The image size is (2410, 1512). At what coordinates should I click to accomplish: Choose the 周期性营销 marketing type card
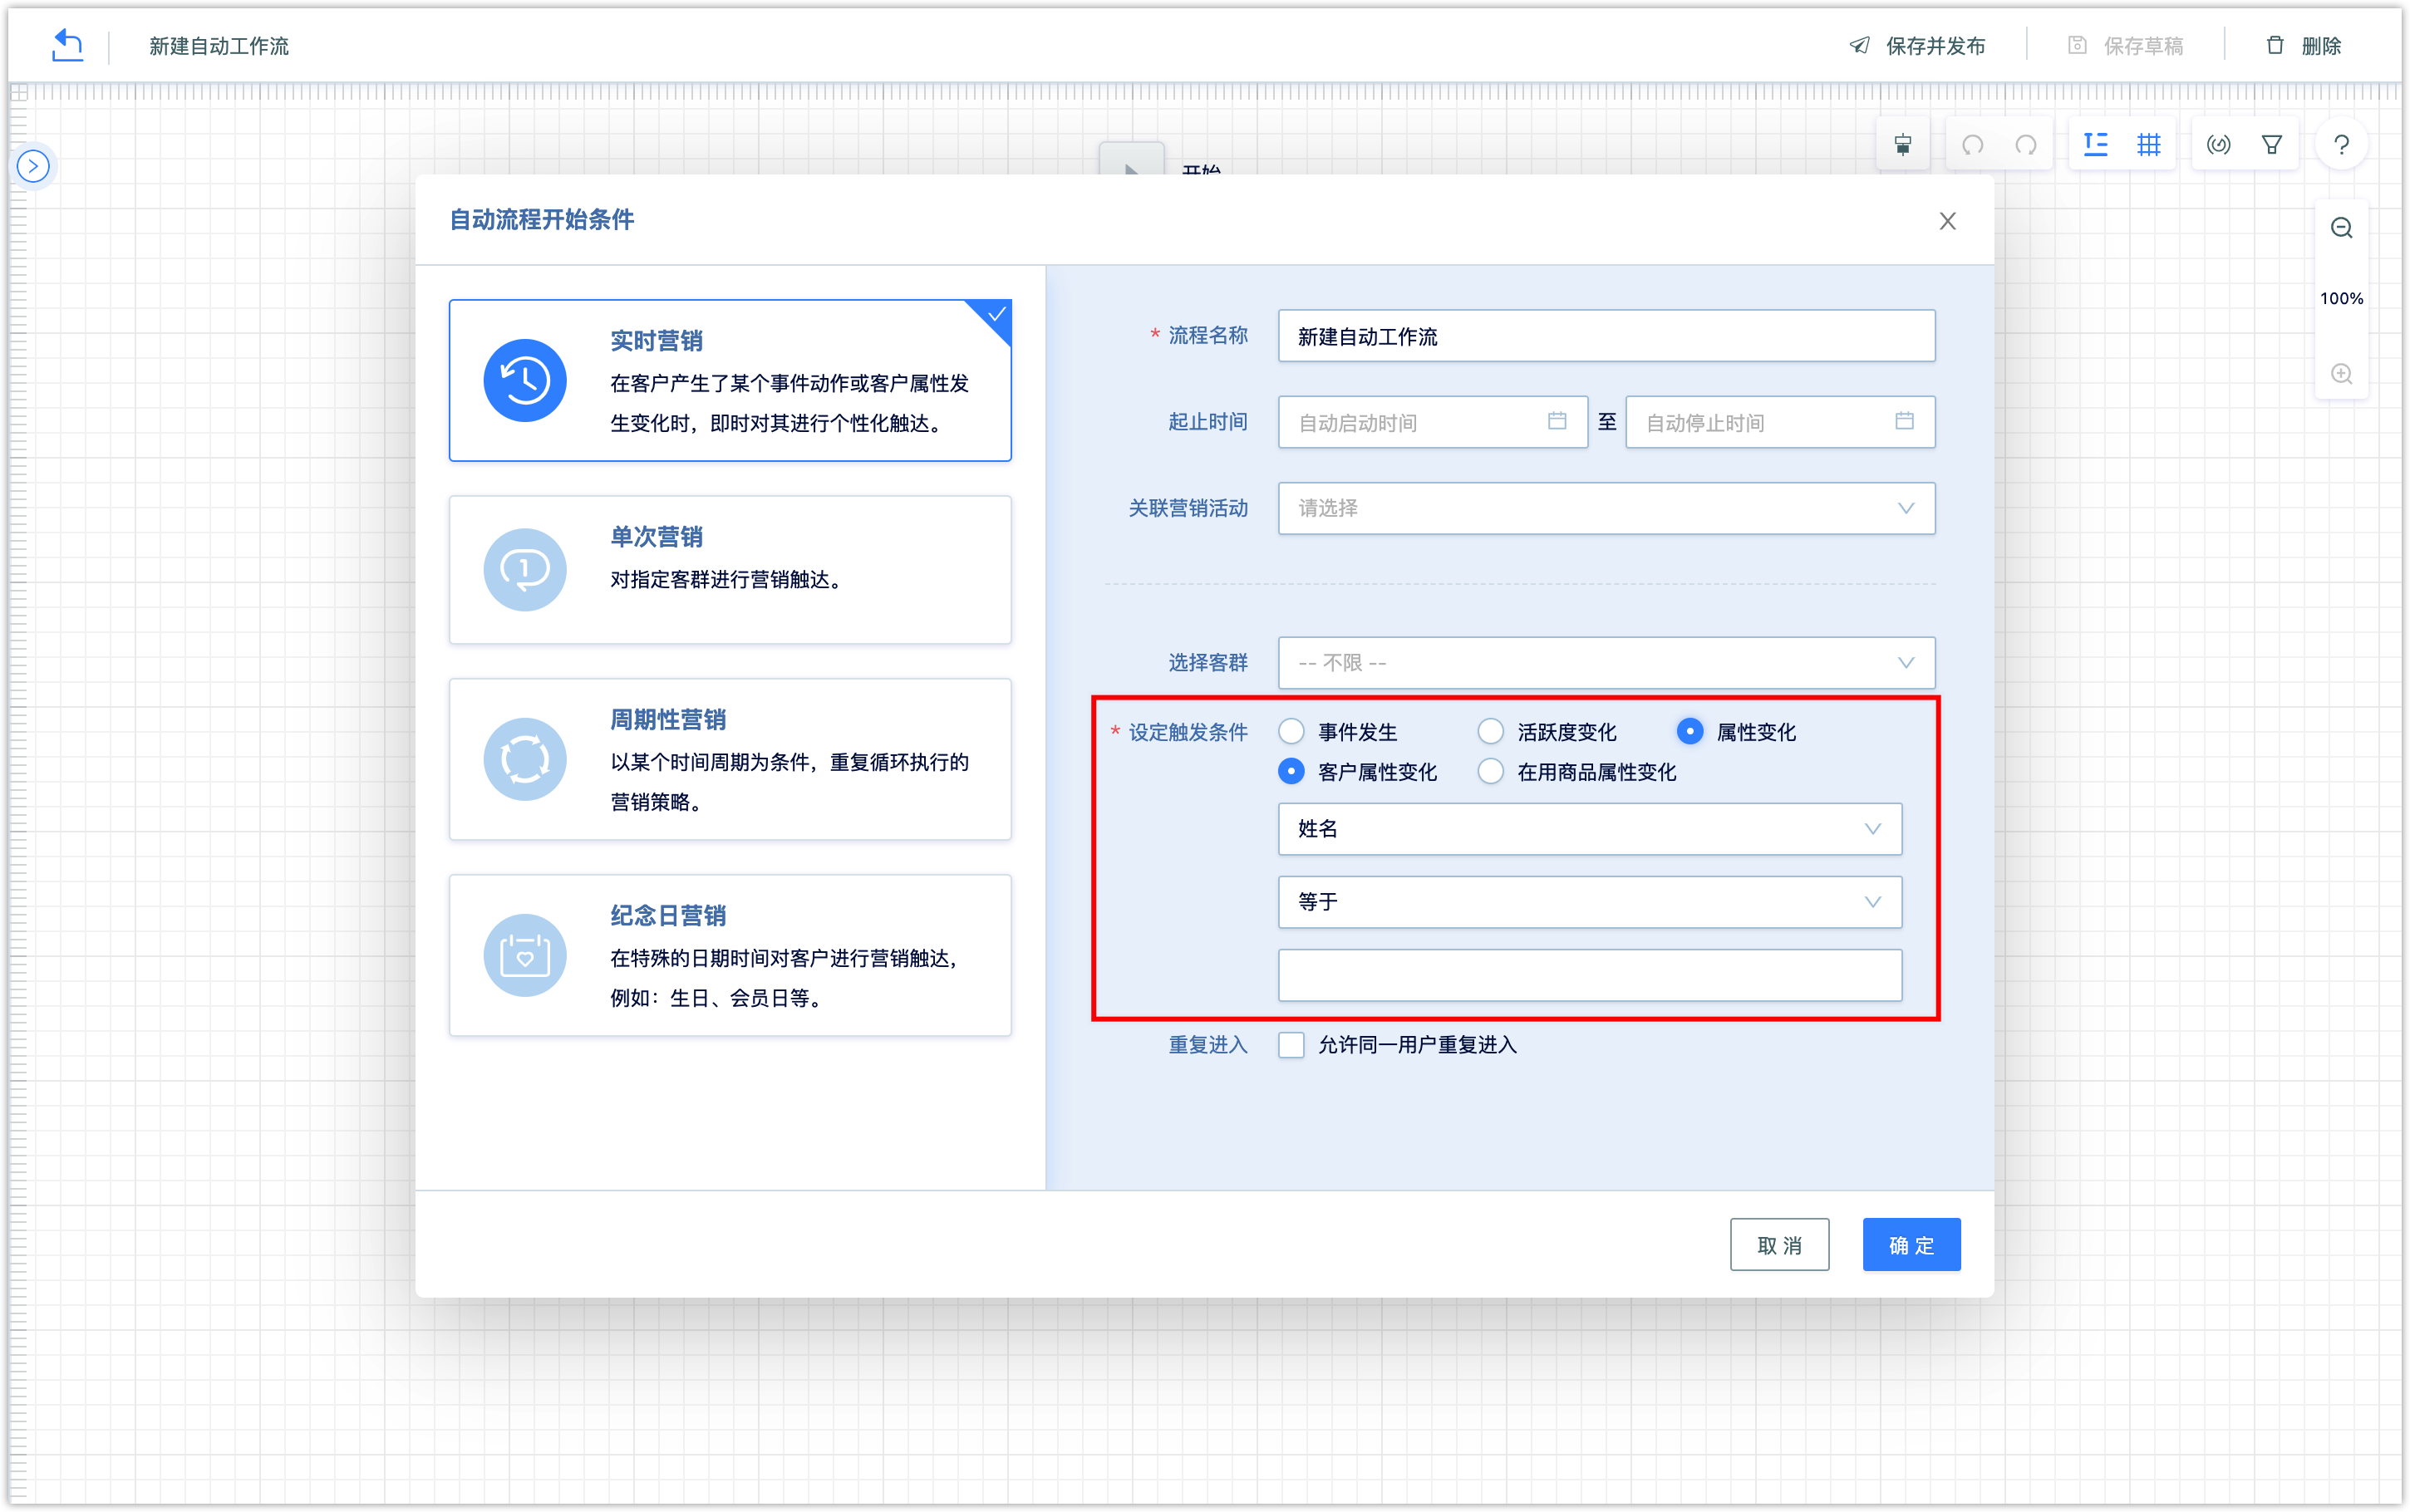click(x=730, y=759)
